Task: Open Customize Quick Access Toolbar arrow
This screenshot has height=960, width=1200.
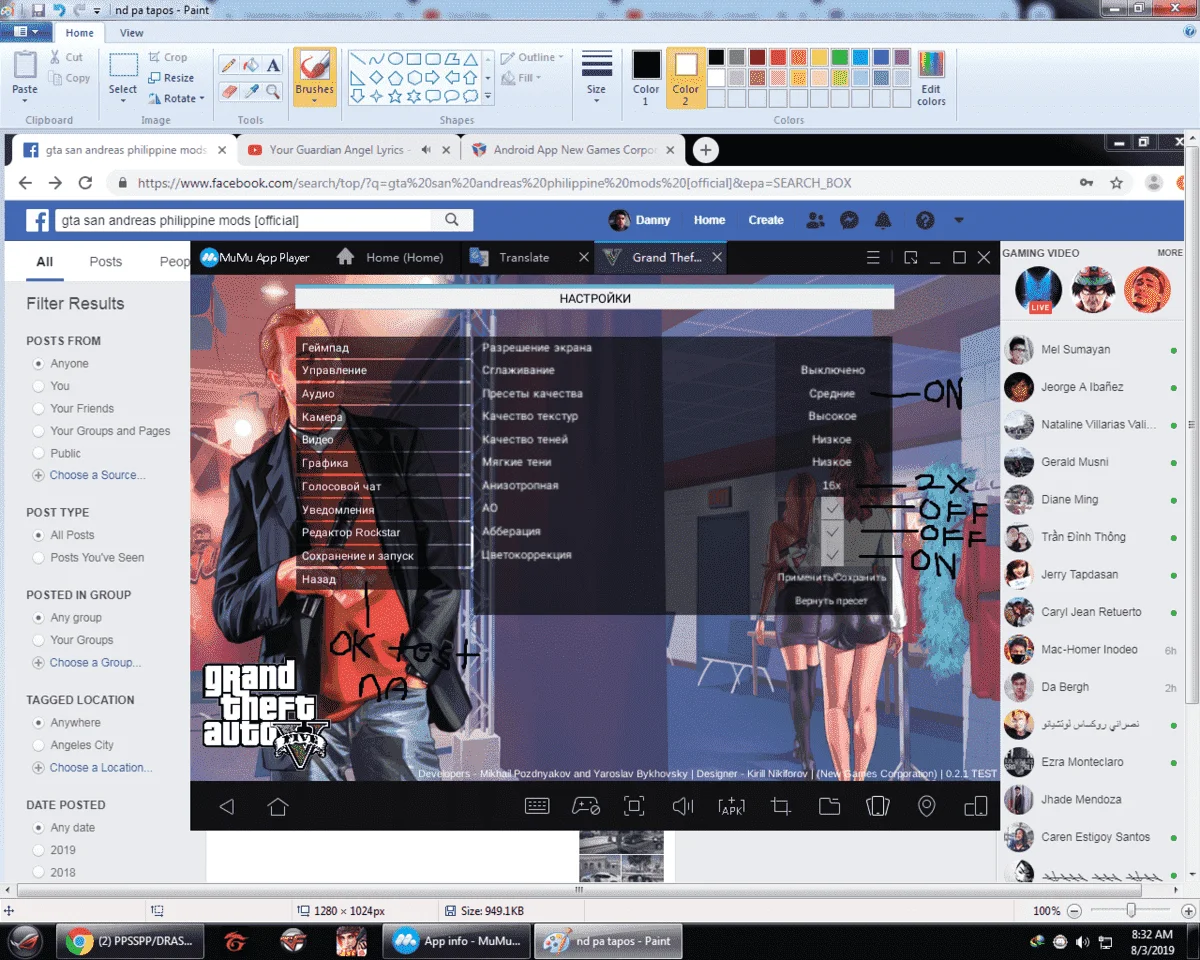Action: [96, 11]
